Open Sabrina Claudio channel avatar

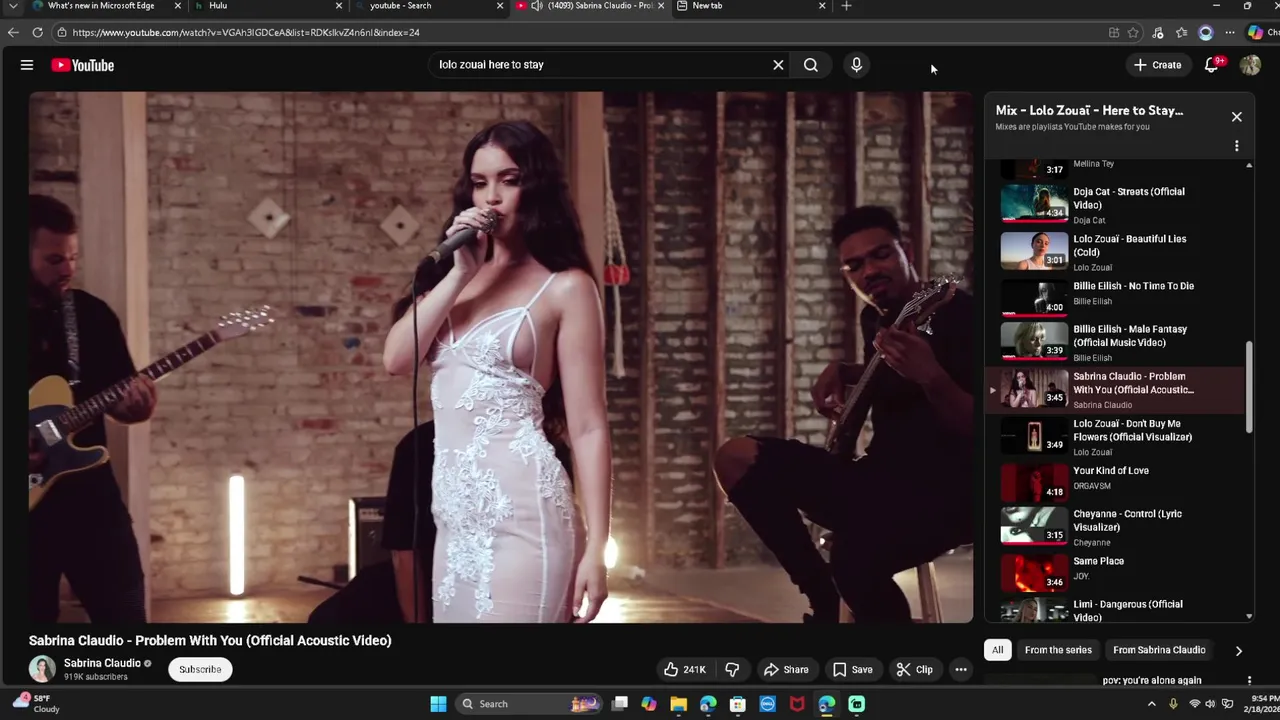[42, 669]
